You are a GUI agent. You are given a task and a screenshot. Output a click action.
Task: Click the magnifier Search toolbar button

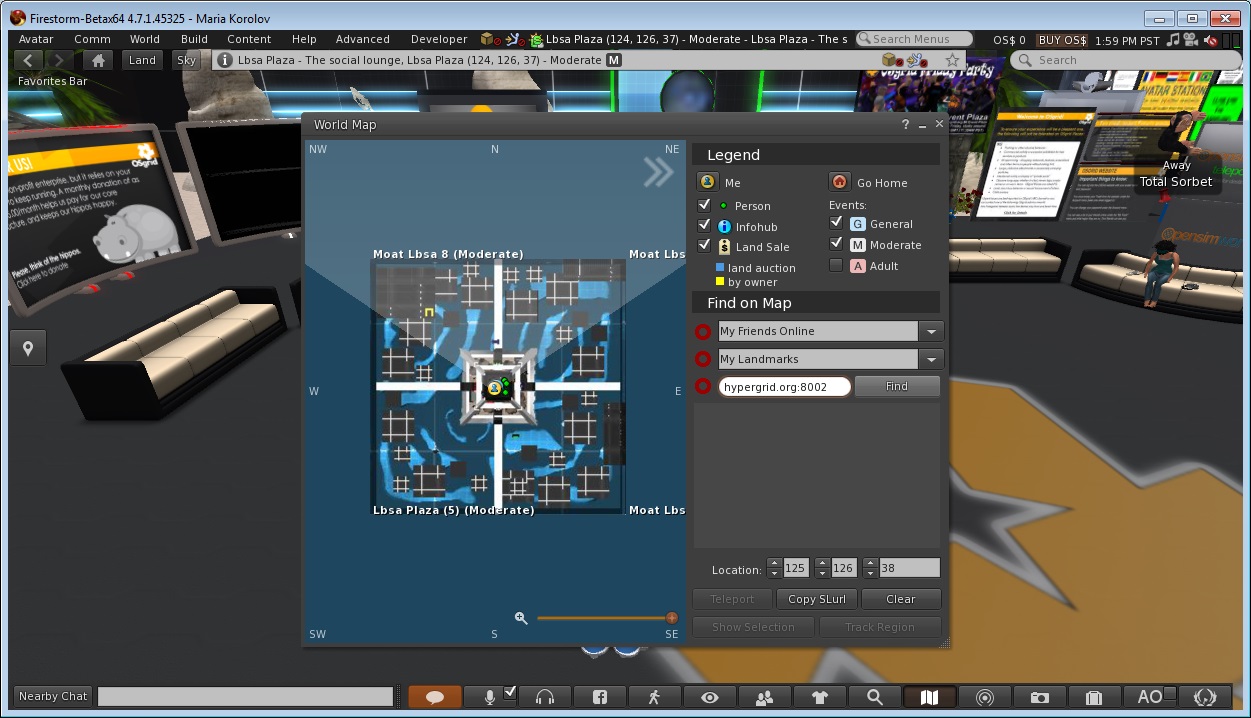(875, 697)
